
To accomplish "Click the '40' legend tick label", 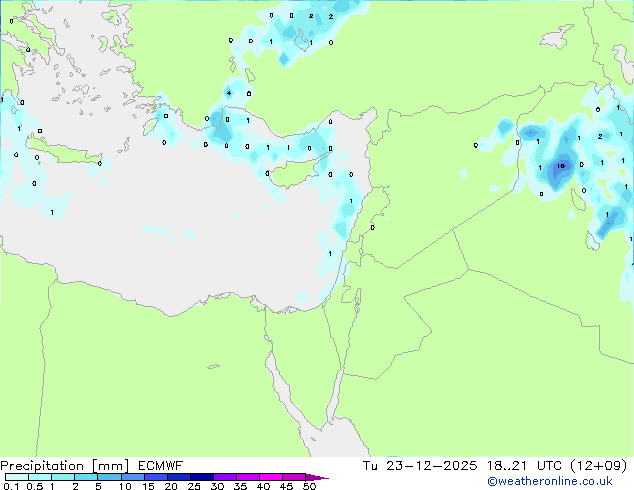I will (263, 486).
